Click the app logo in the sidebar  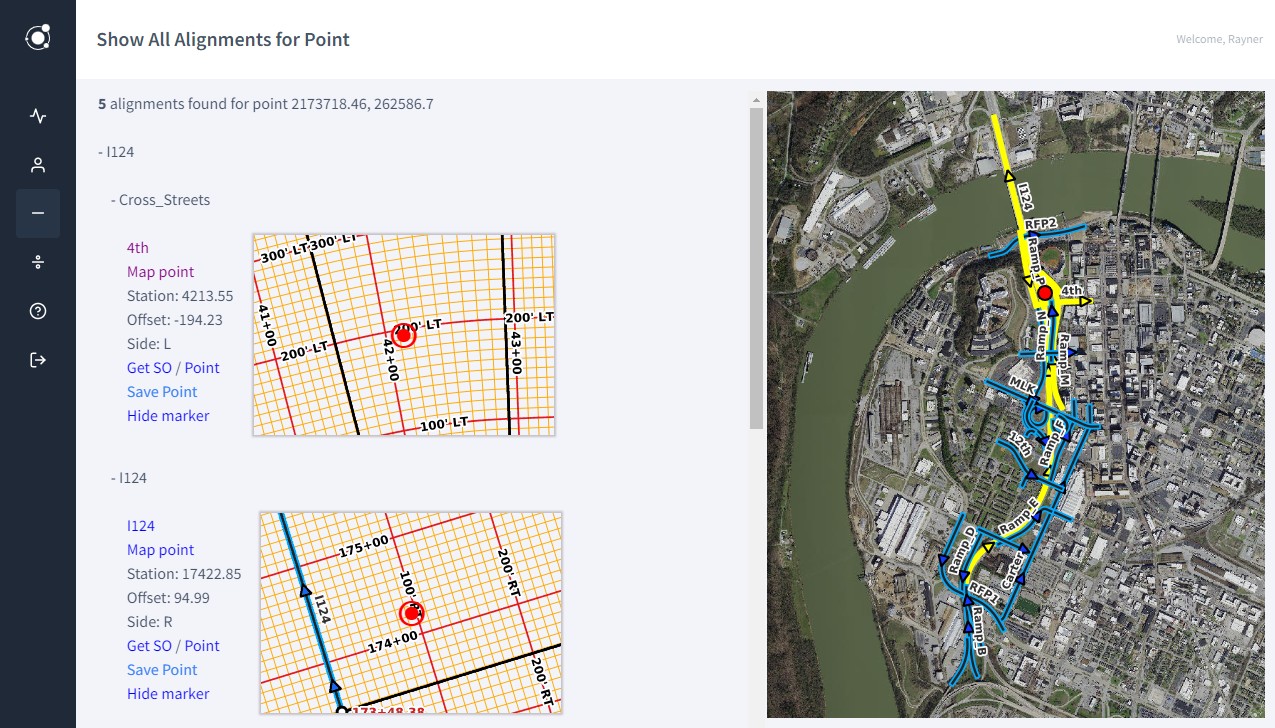38,39
